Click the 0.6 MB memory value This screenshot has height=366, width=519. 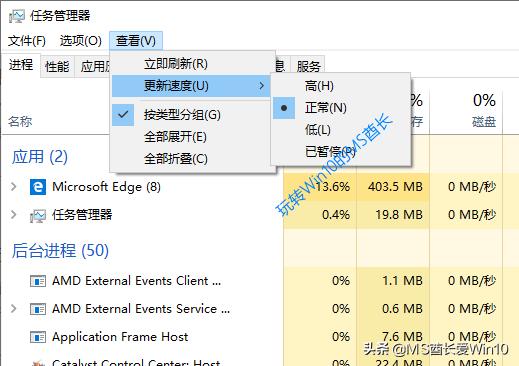[x=402, y=309]
